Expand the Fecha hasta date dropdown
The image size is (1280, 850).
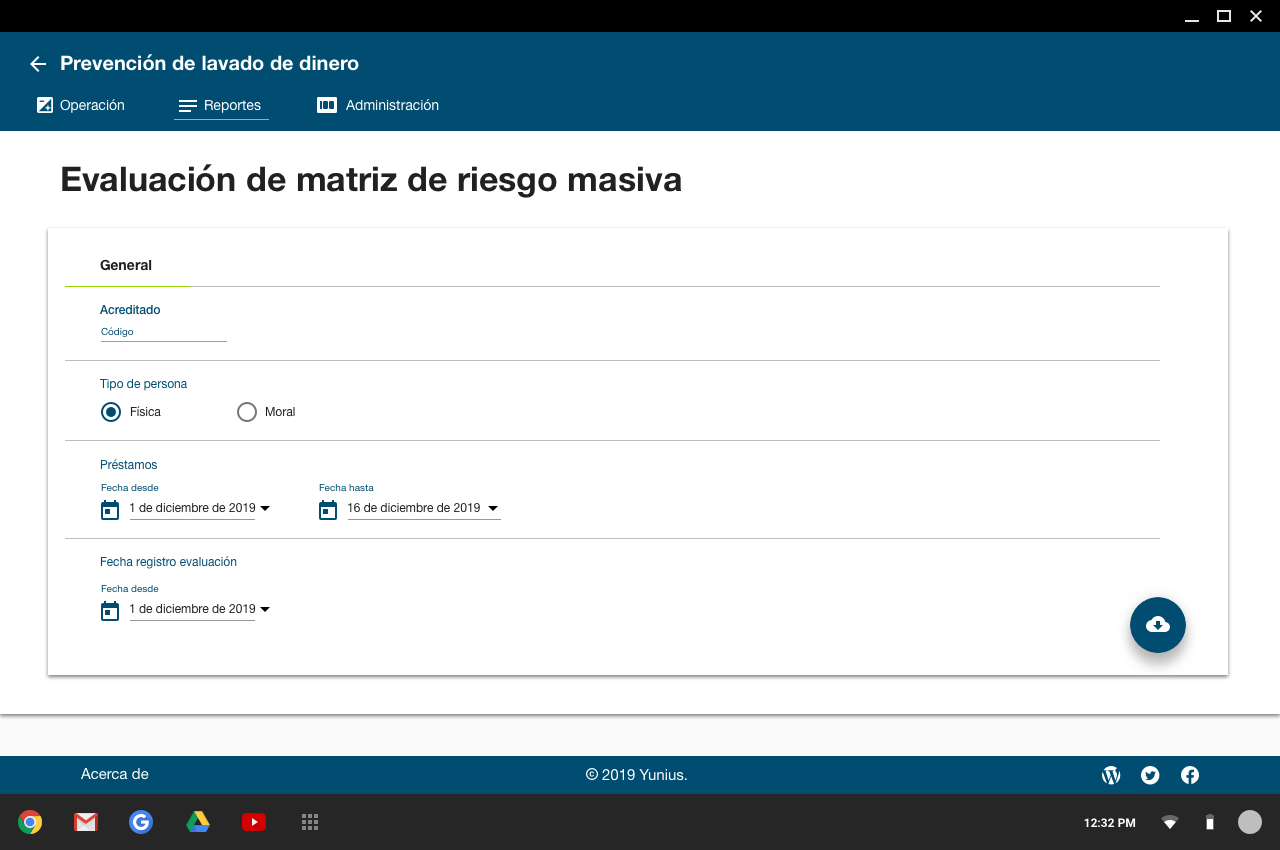[x=491, y=509]
